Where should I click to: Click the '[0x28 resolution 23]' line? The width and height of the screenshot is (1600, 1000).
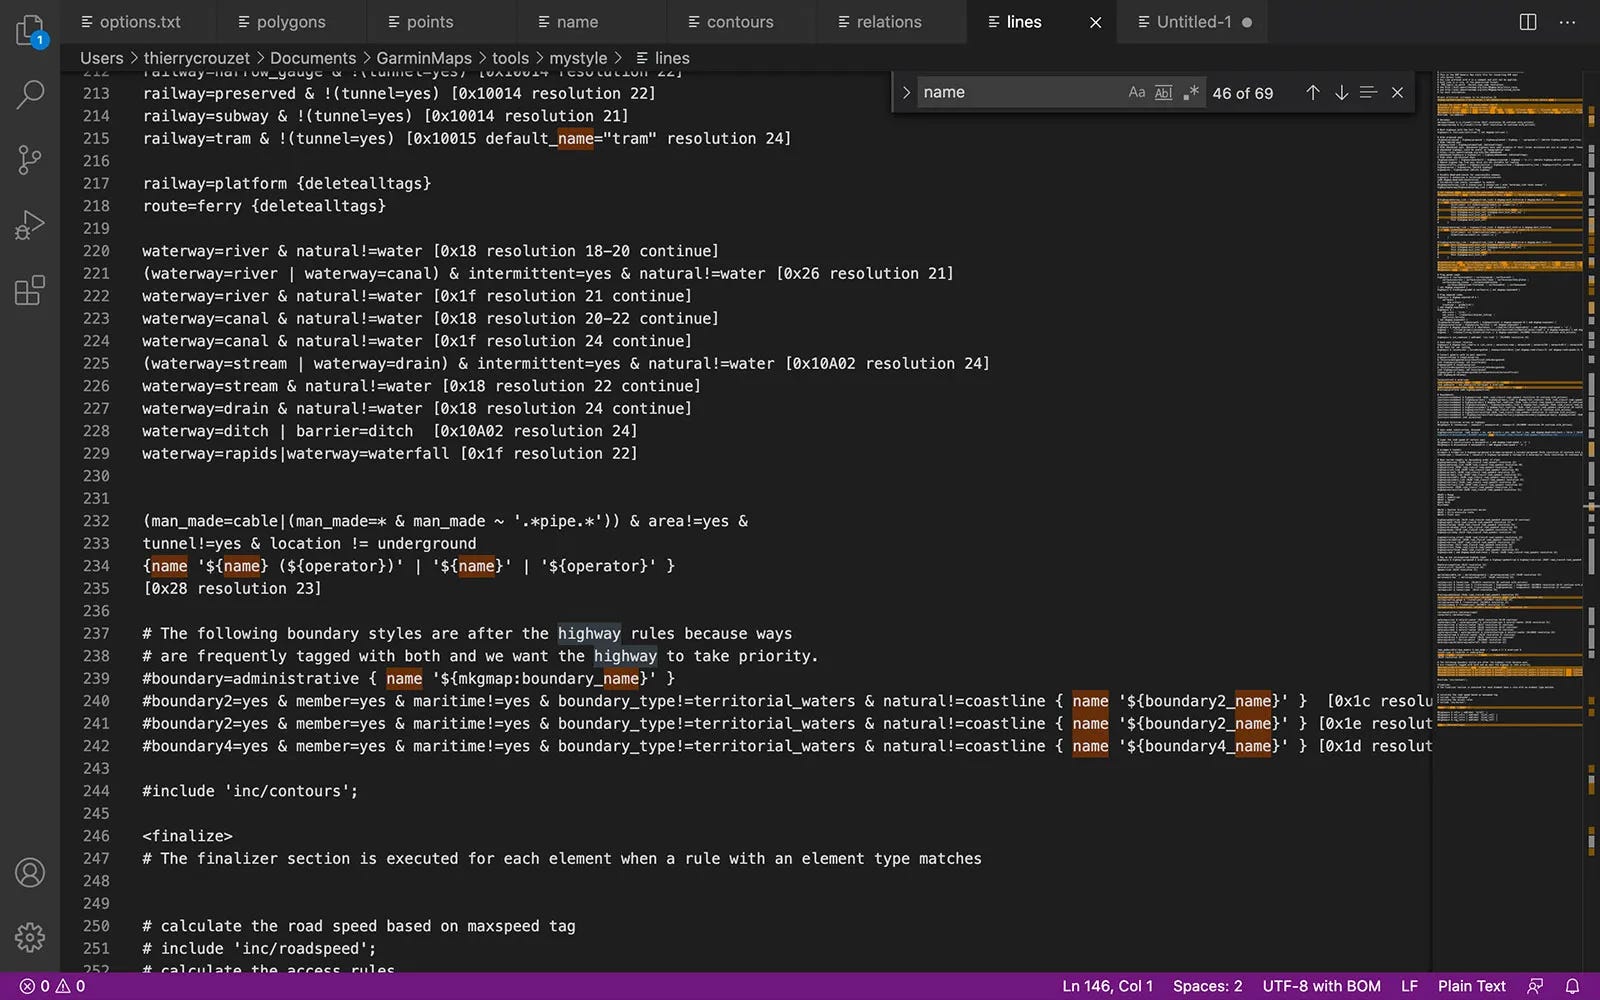[x=232, y=588]
